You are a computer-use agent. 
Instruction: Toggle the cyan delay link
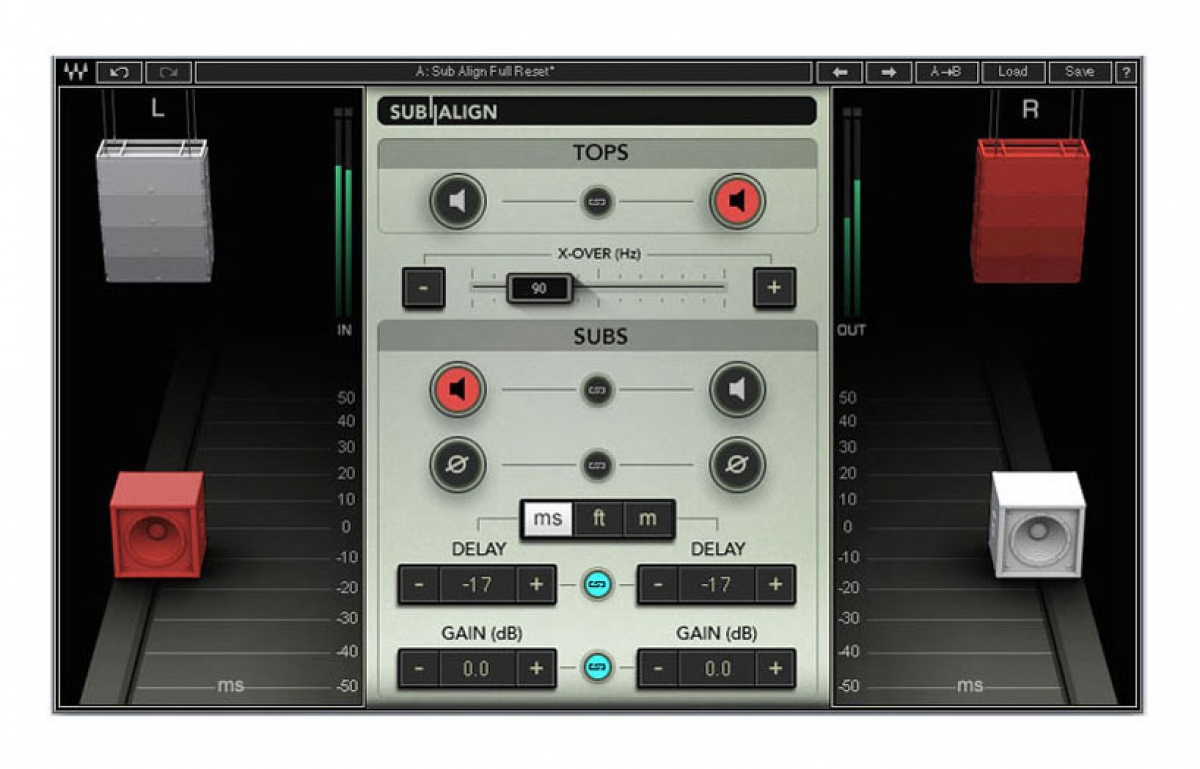(x=597, y=583)
